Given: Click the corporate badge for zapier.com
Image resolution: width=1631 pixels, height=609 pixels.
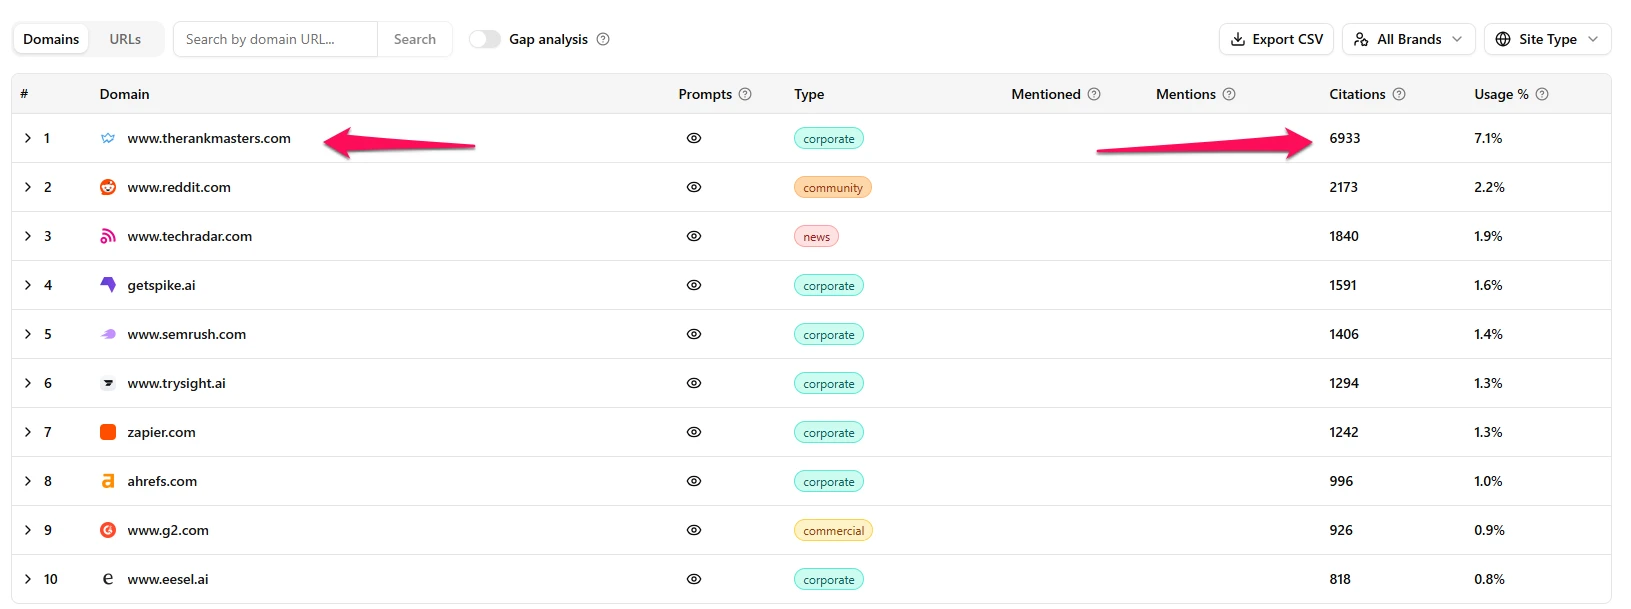Looking at the screenshot, I should (x=829, y=432).
